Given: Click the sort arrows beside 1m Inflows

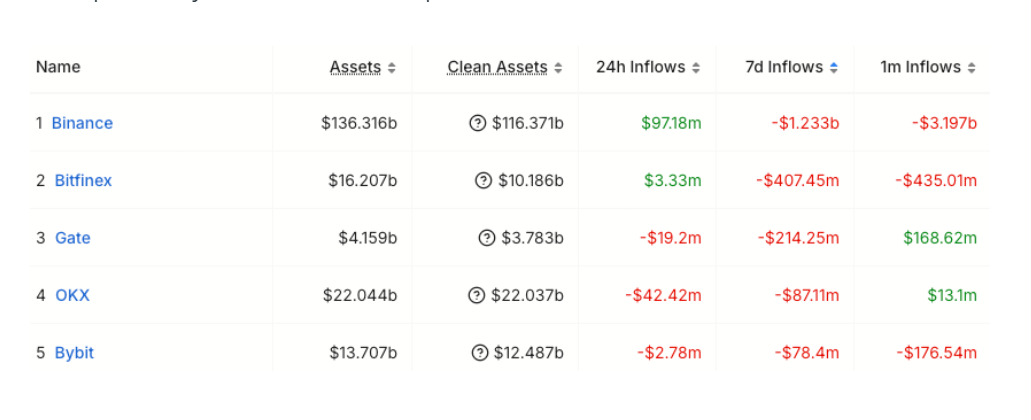Looking at the screenshot, I should tap(972, 68).
